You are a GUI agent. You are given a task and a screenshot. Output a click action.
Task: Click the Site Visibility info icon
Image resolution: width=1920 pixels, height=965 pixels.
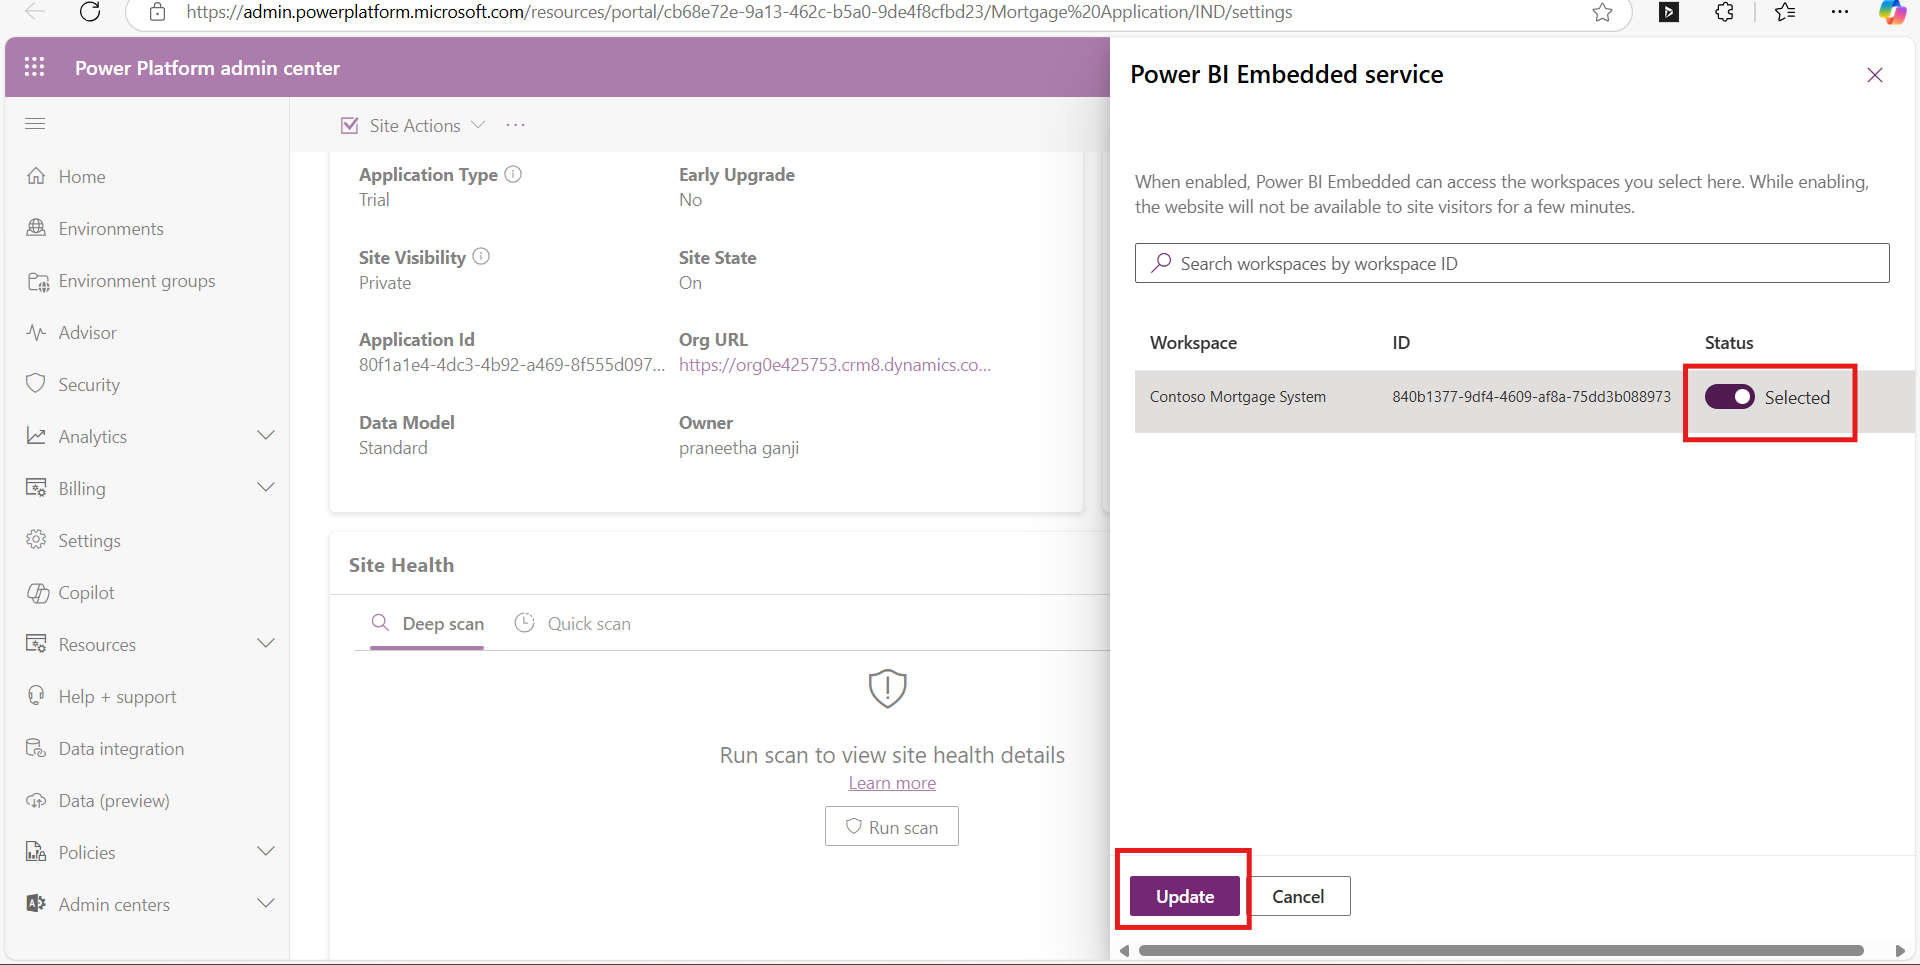481,257
